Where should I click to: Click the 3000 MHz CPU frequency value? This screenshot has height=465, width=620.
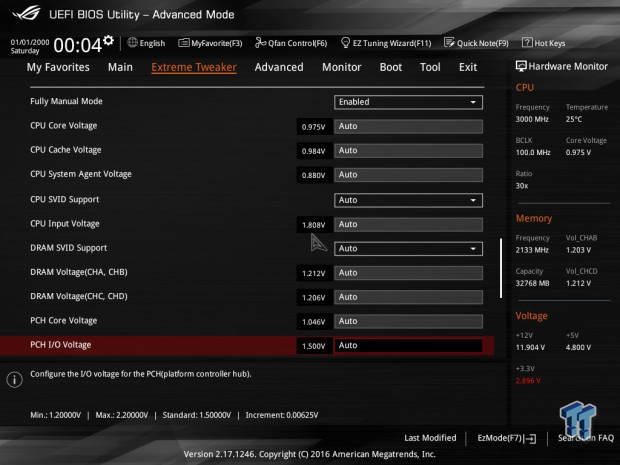(x=532, y=119)
